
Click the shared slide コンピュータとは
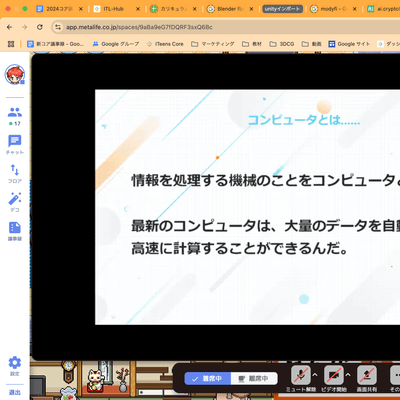247,207
